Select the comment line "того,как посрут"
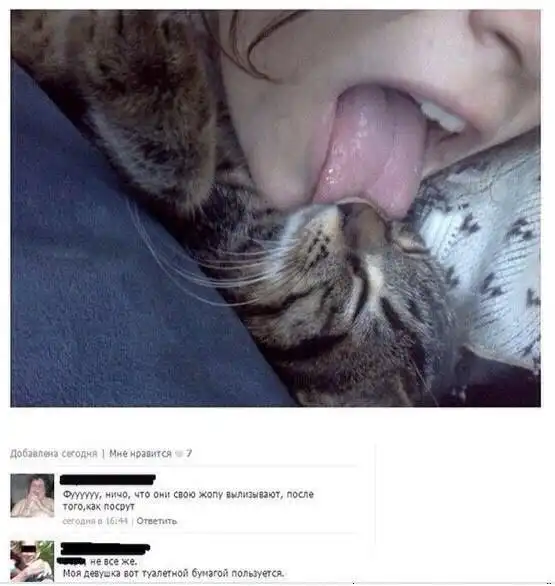The image size is (555, 586). pos(98,507)
